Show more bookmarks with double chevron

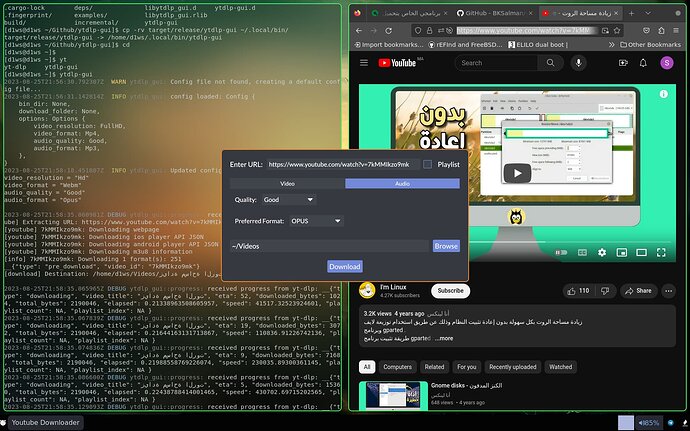click(611, 44)
